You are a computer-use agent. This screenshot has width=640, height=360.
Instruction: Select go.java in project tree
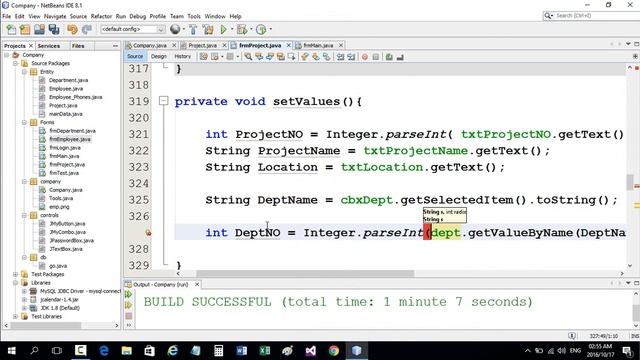pyautogui.click(x=58, y=266)
